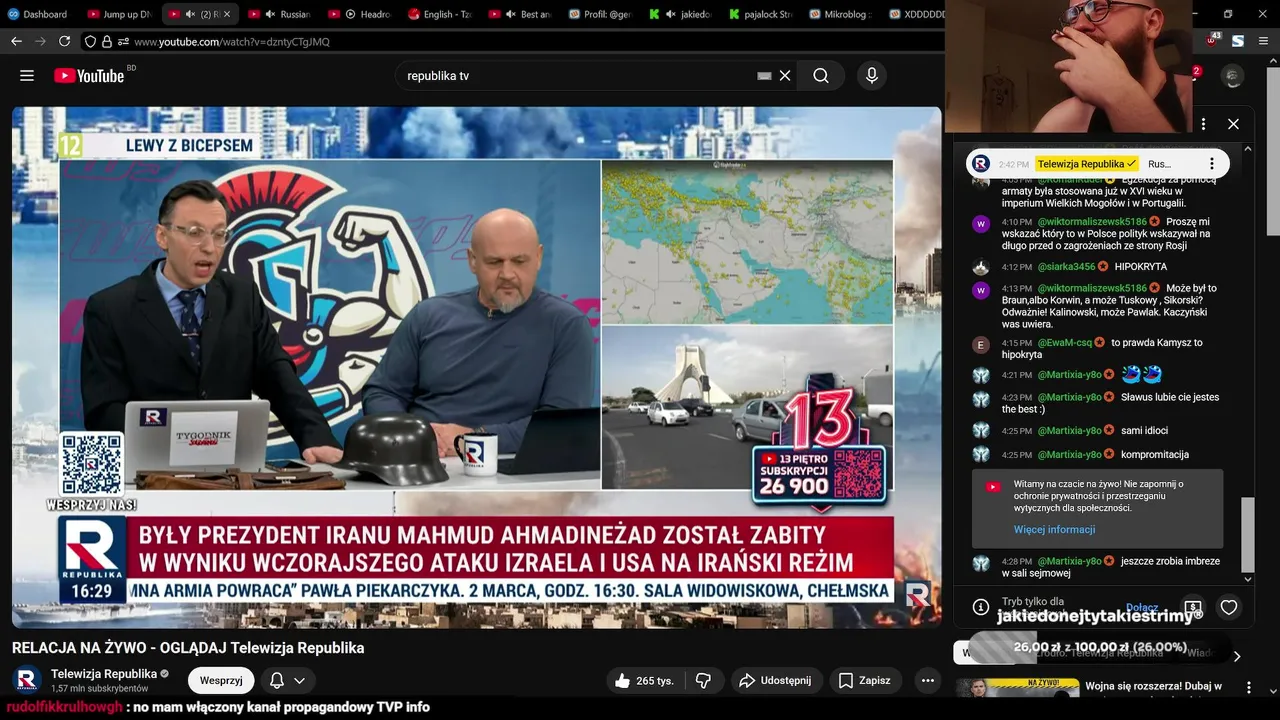1280x720 pixels.
Task: Switch to the Best an tab
Action: 521,14
